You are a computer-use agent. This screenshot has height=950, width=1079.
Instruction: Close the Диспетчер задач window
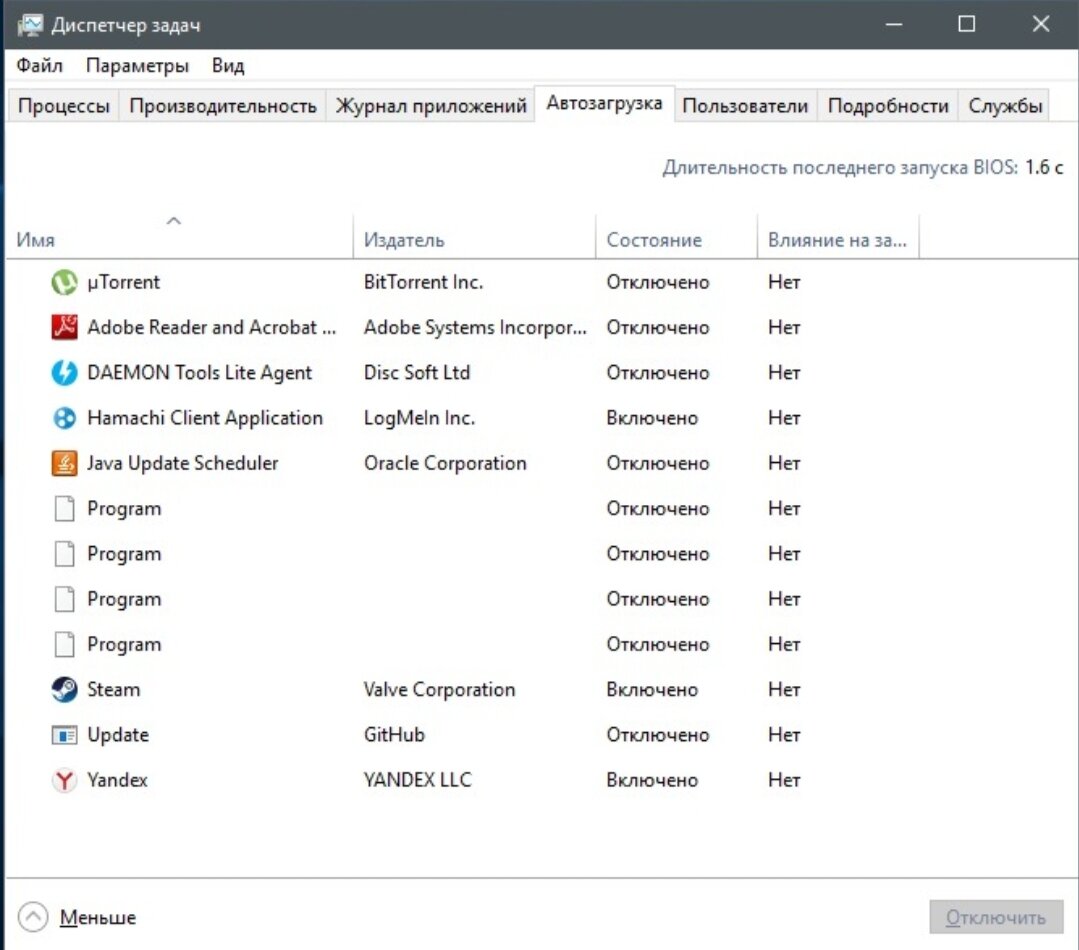tap(1040, 25)
